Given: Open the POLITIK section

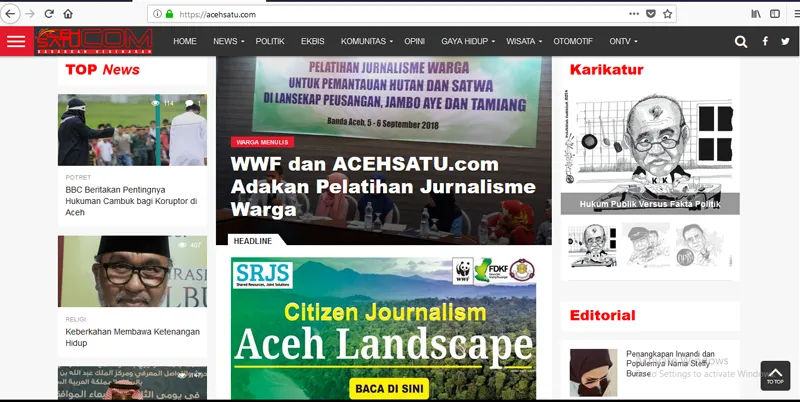Looking at the screenshot, I should (270, 41).
